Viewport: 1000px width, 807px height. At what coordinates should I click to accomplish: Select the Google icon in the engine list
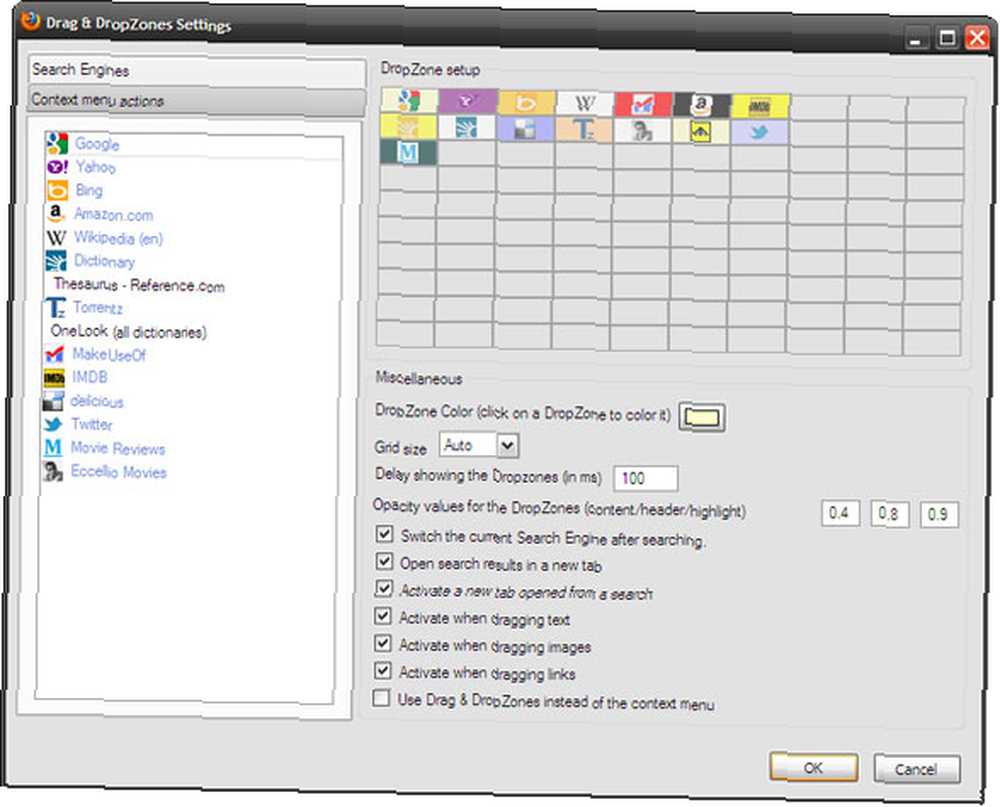point(57,143)
